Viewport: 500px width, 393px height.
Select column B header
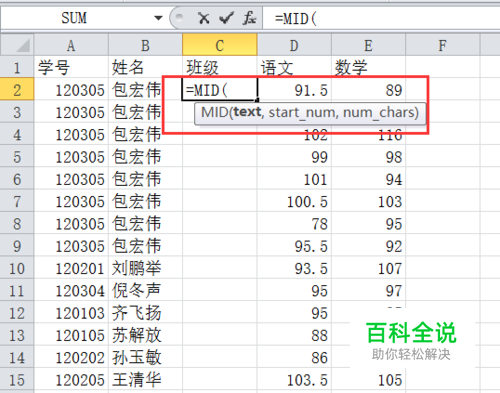145,45
